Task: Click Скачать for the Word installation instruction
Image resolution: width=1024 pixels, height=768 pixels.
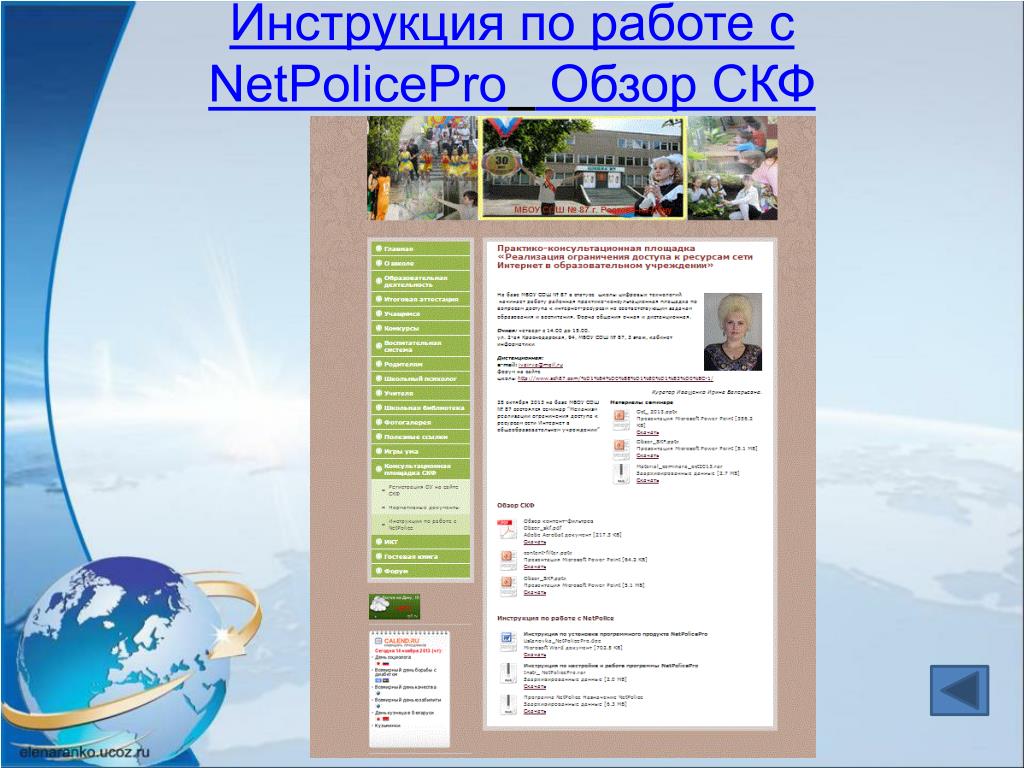Action: [534, 655]
